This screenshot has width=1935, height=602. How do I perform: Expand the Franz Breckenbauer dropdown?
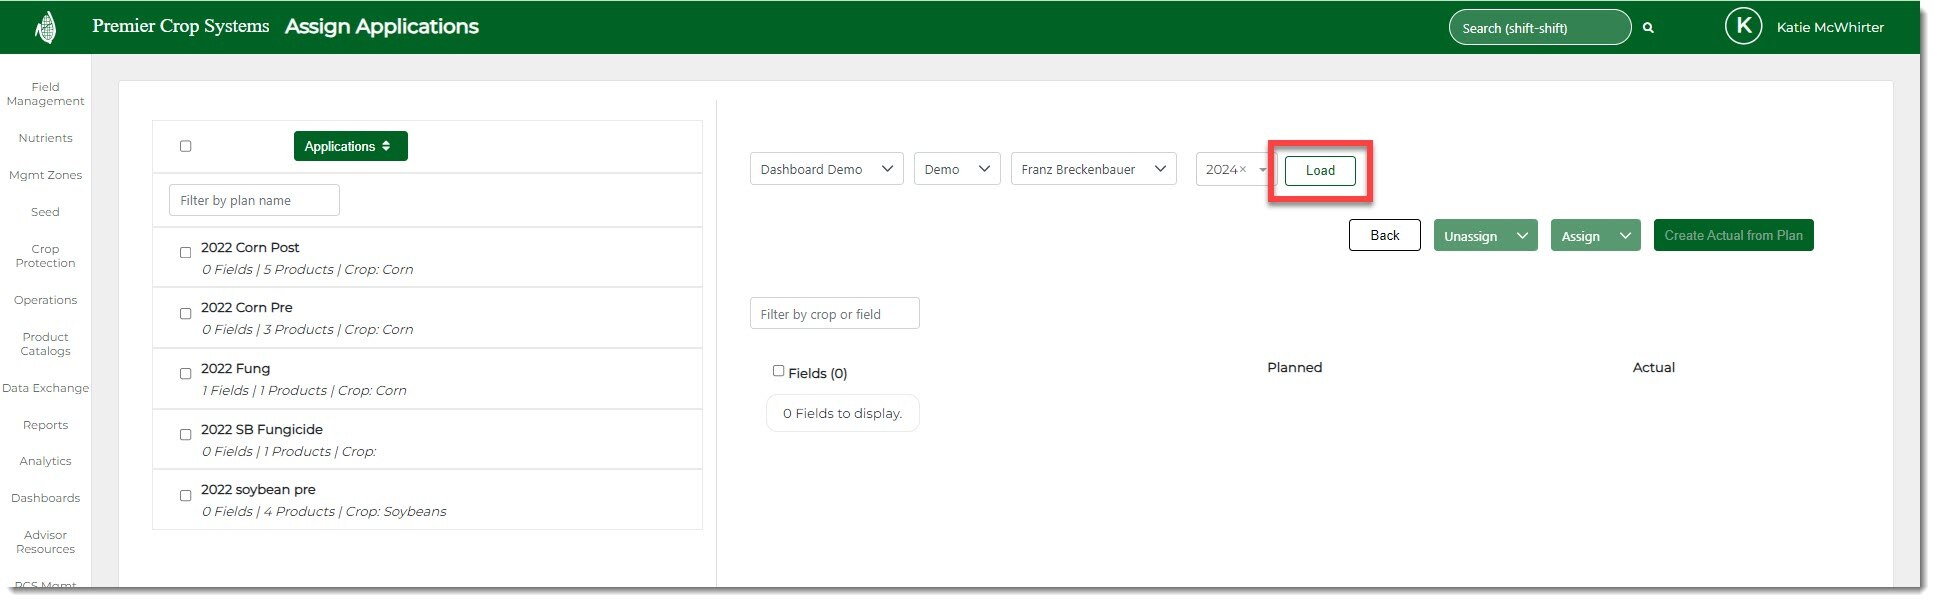point(1093,169)
